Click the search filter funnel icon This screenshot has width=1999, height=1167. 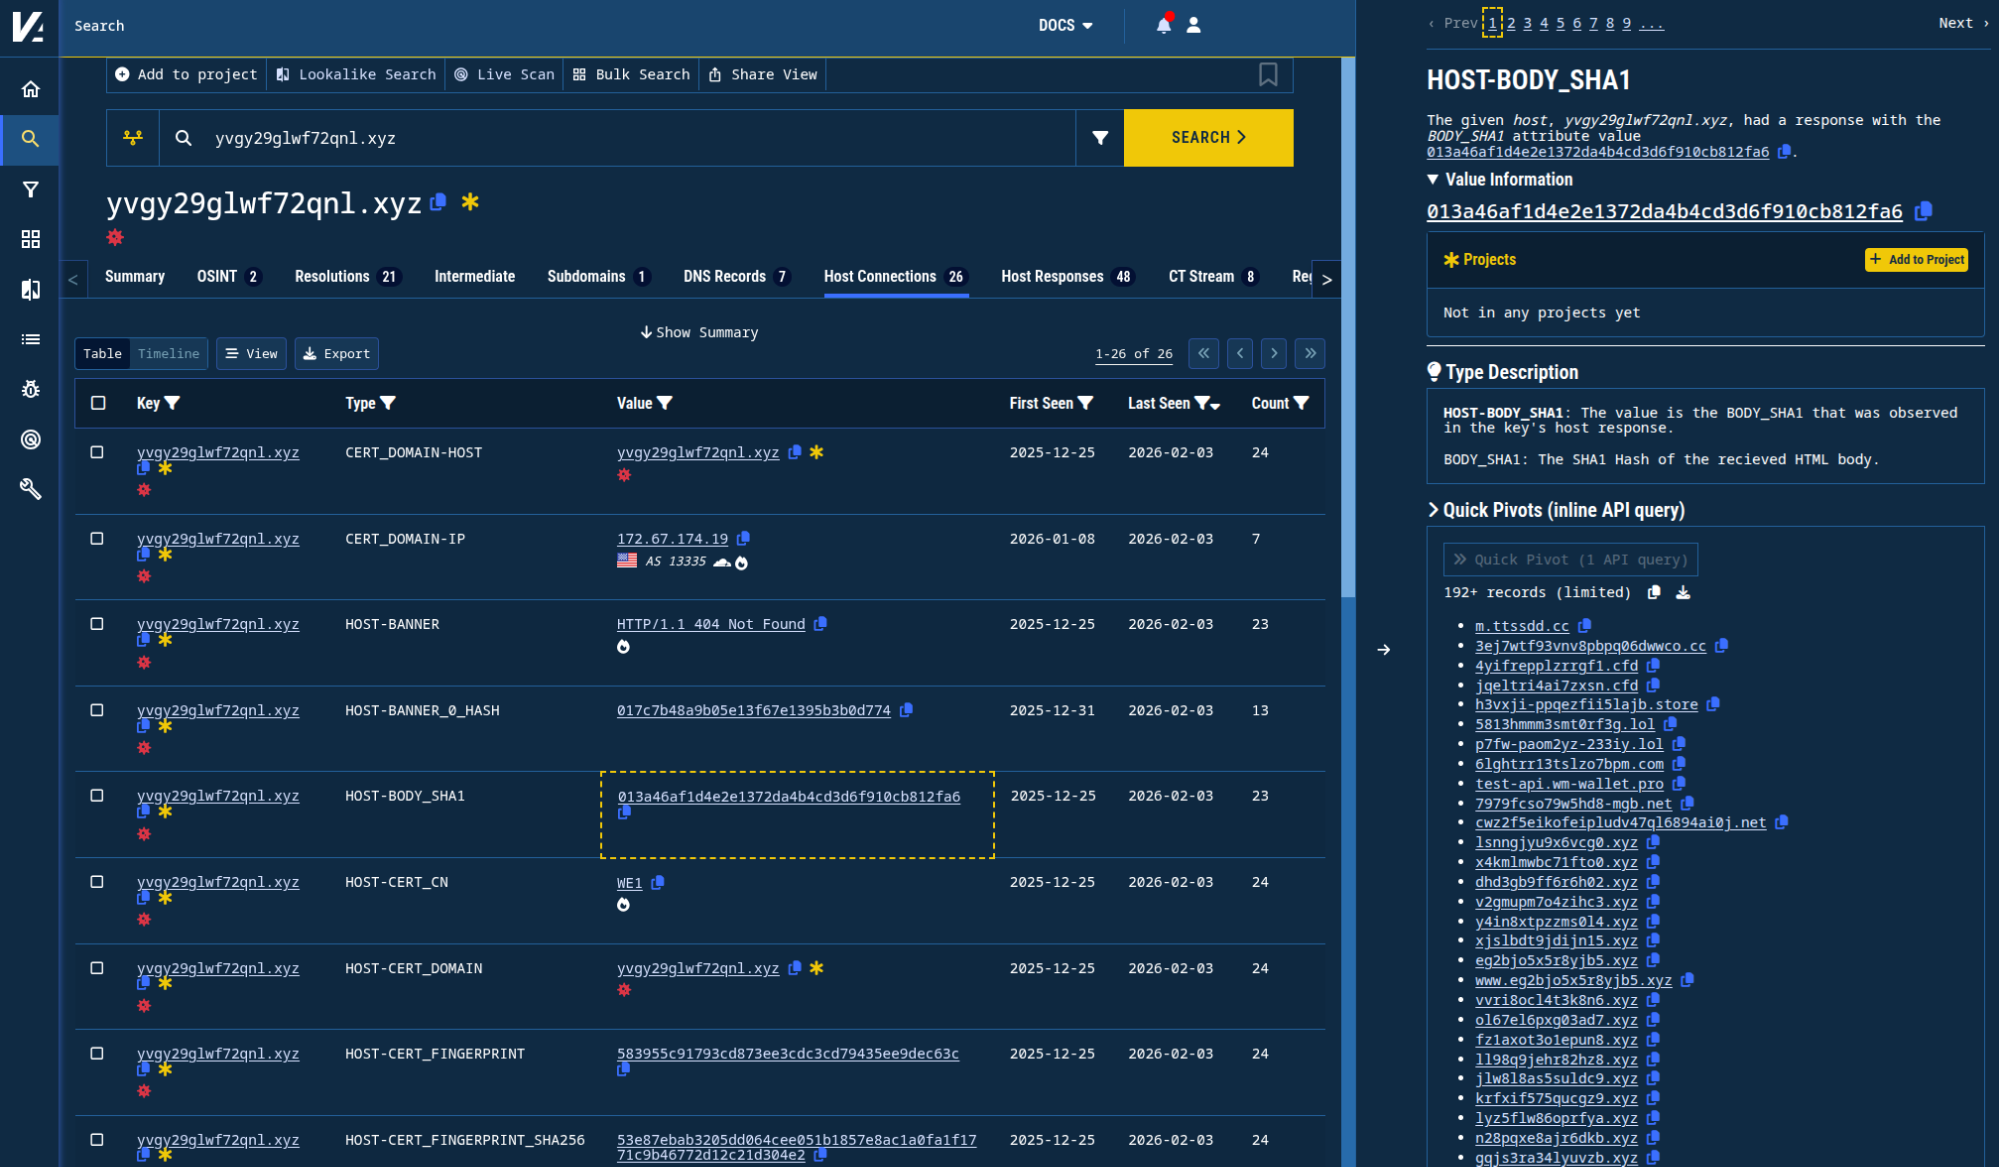point(1099,138)
